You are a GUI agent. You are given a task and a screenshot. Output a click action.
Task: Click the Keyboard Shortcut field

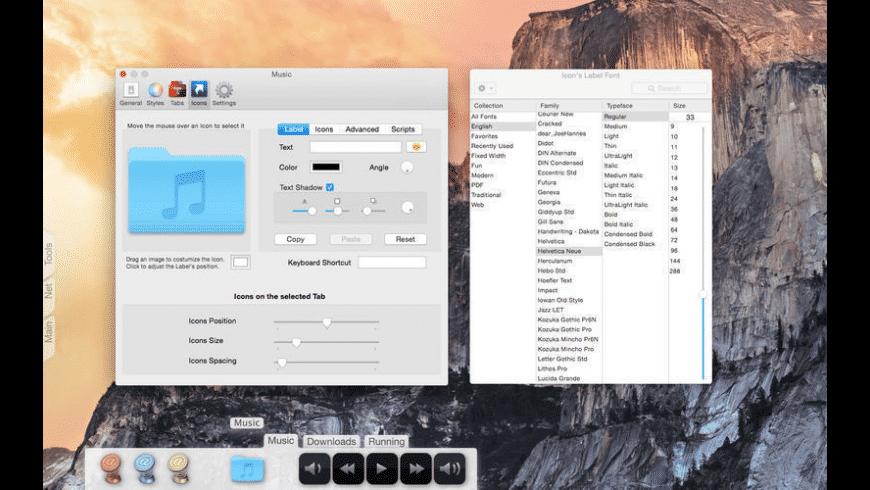[392, 262]
